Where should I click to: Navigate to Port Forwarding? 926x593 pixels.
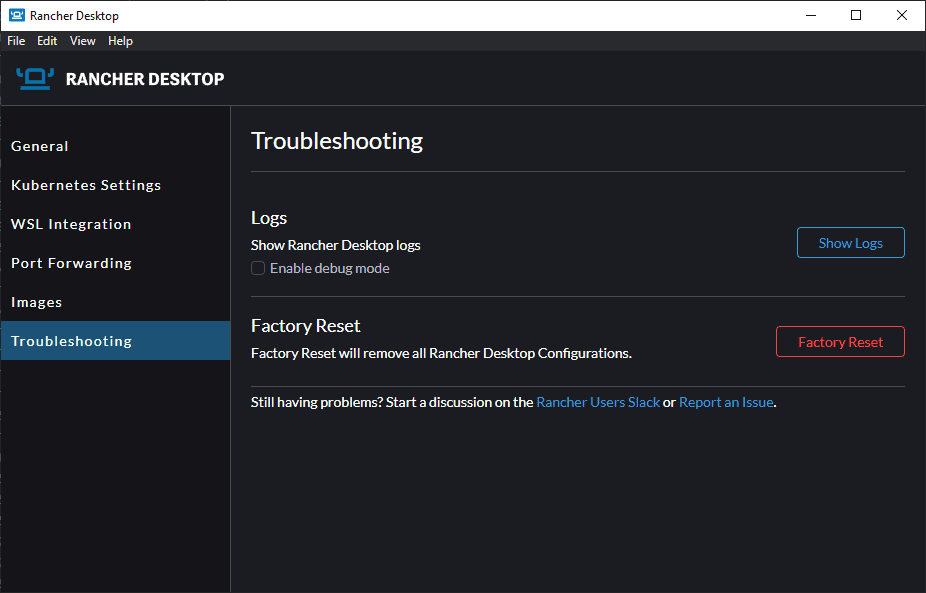point(71,263)
